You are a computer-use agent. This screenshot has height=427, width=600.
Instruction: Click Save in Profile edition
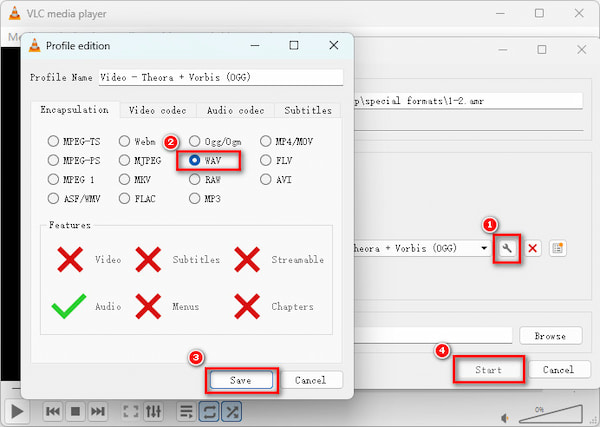tap(241, 380)
